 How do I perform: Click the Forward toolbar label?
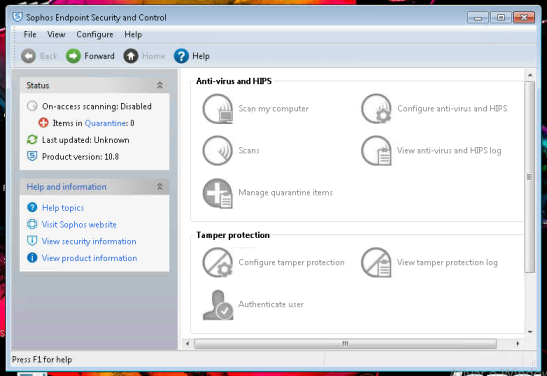99,56
